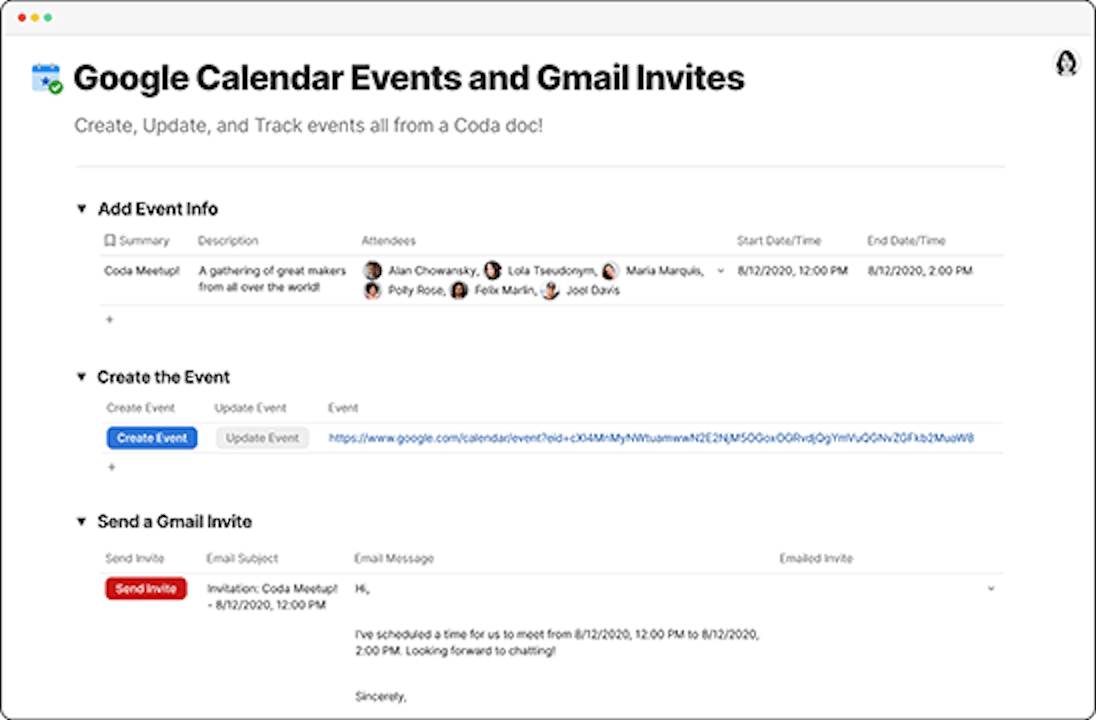This screenshot has width=1096, height=720.
Task: Open the Attendees dropdown chevron
Action: [722, 271]
